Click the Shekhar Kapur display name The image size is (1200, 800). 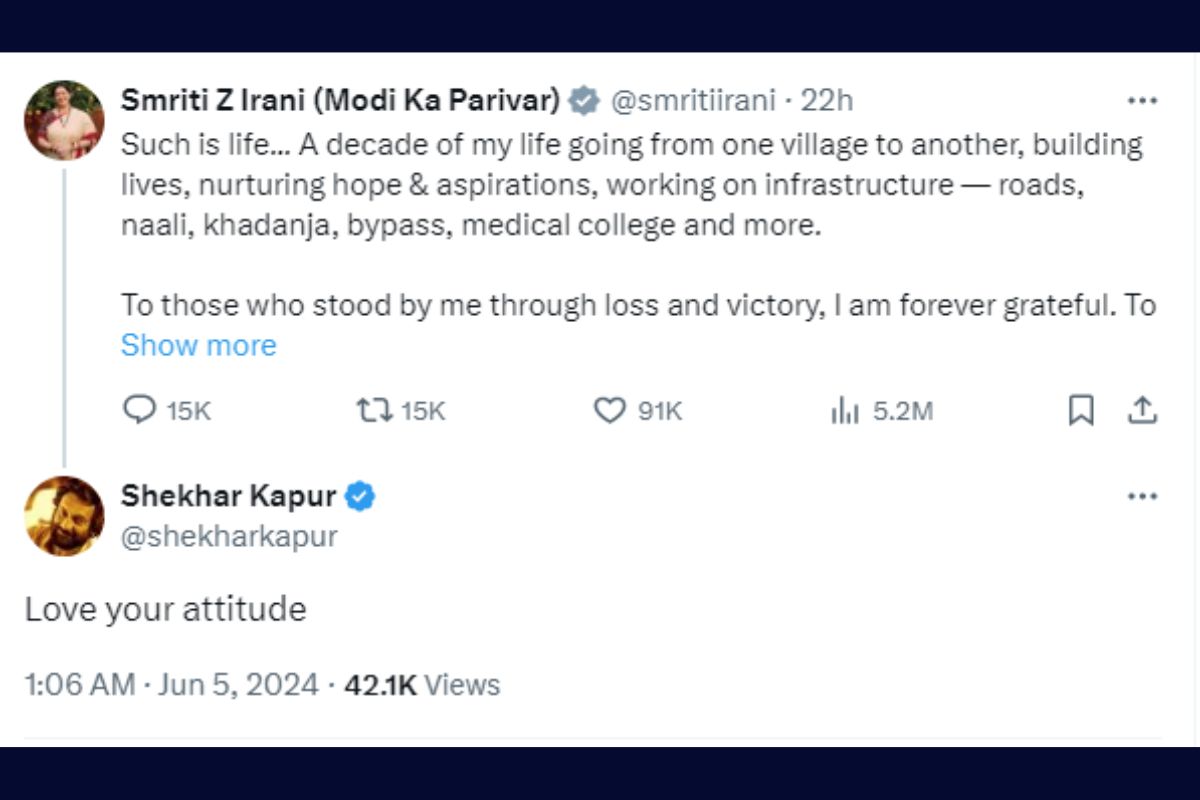(228, 495)
